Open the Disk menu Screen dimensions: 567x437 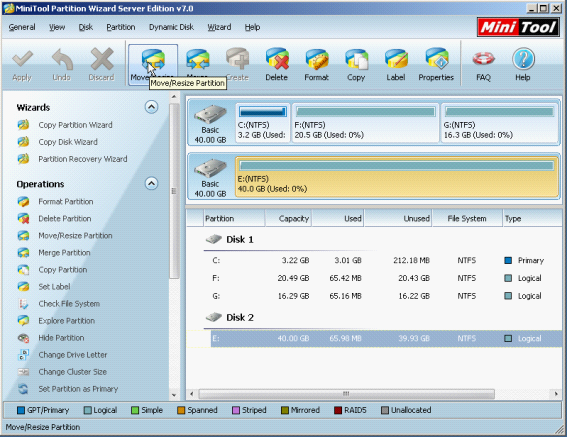pos(86,27)
